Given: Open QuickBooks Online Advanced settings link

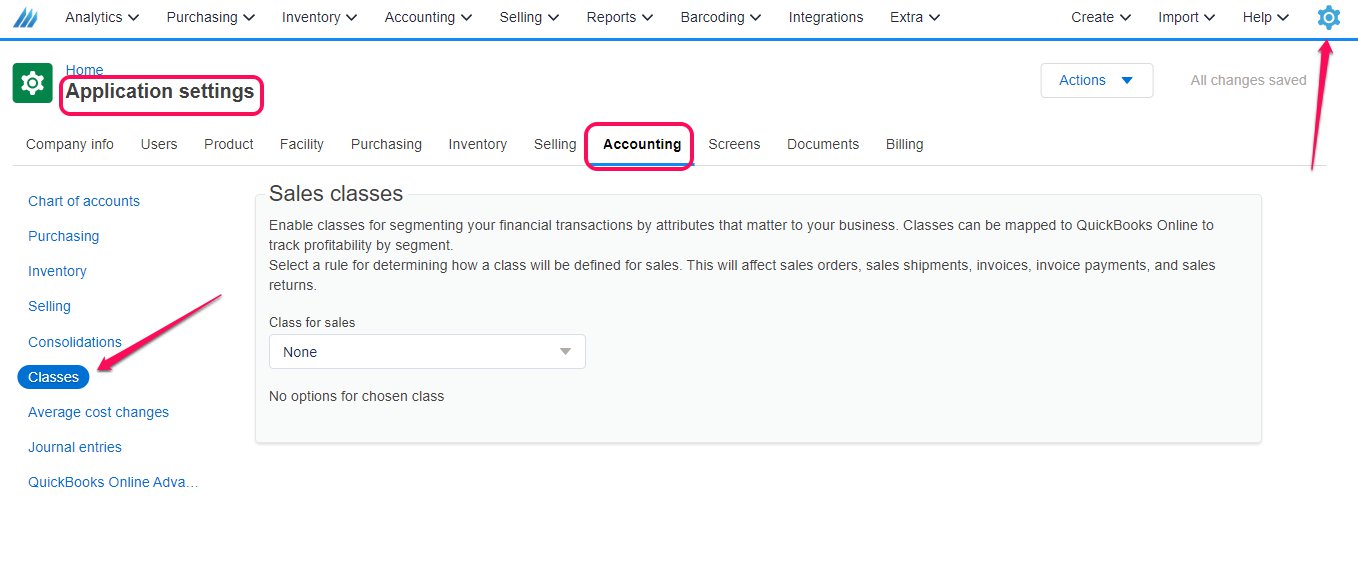Looking at the screenshot, I should coord(113,482).
